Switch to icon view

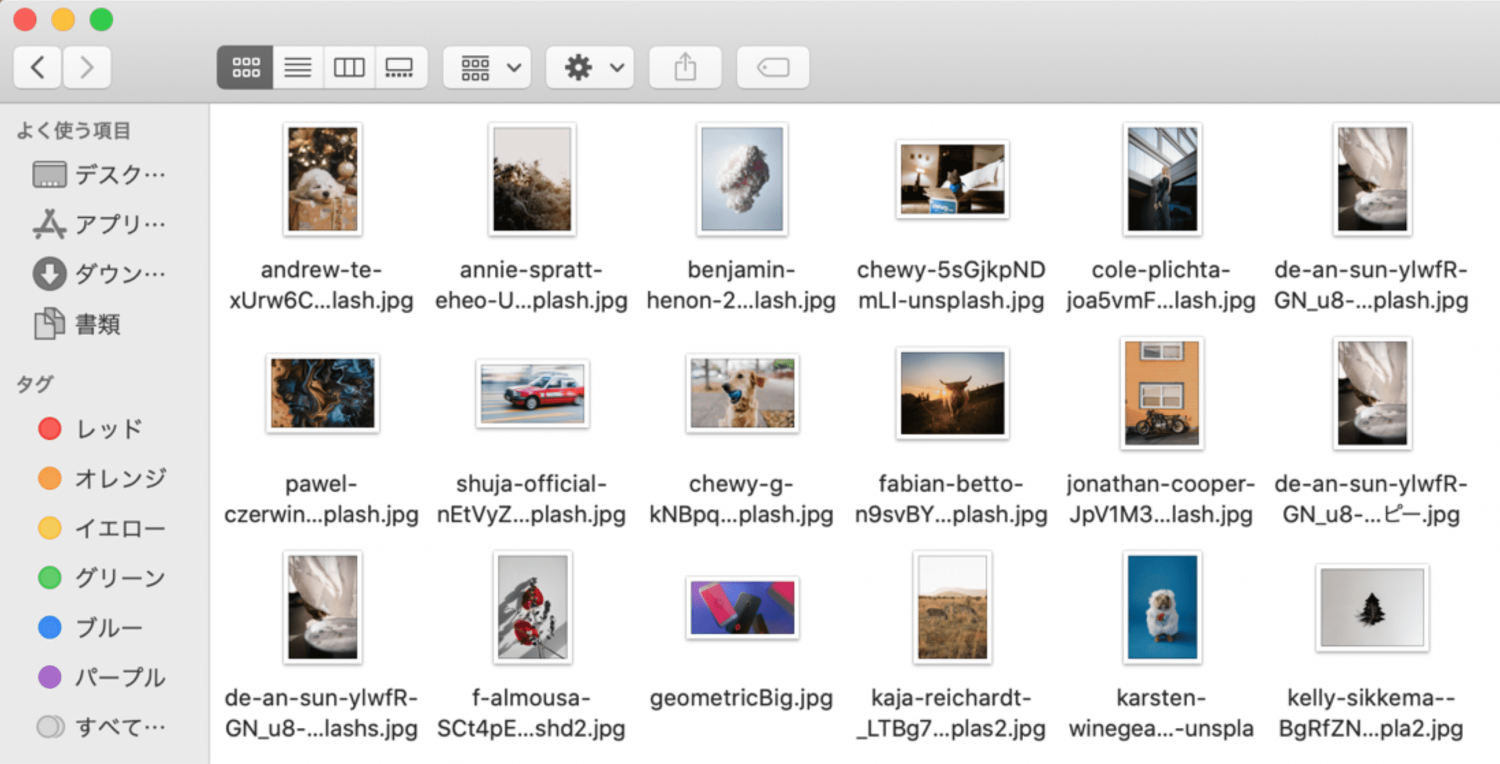click(245, 68)
